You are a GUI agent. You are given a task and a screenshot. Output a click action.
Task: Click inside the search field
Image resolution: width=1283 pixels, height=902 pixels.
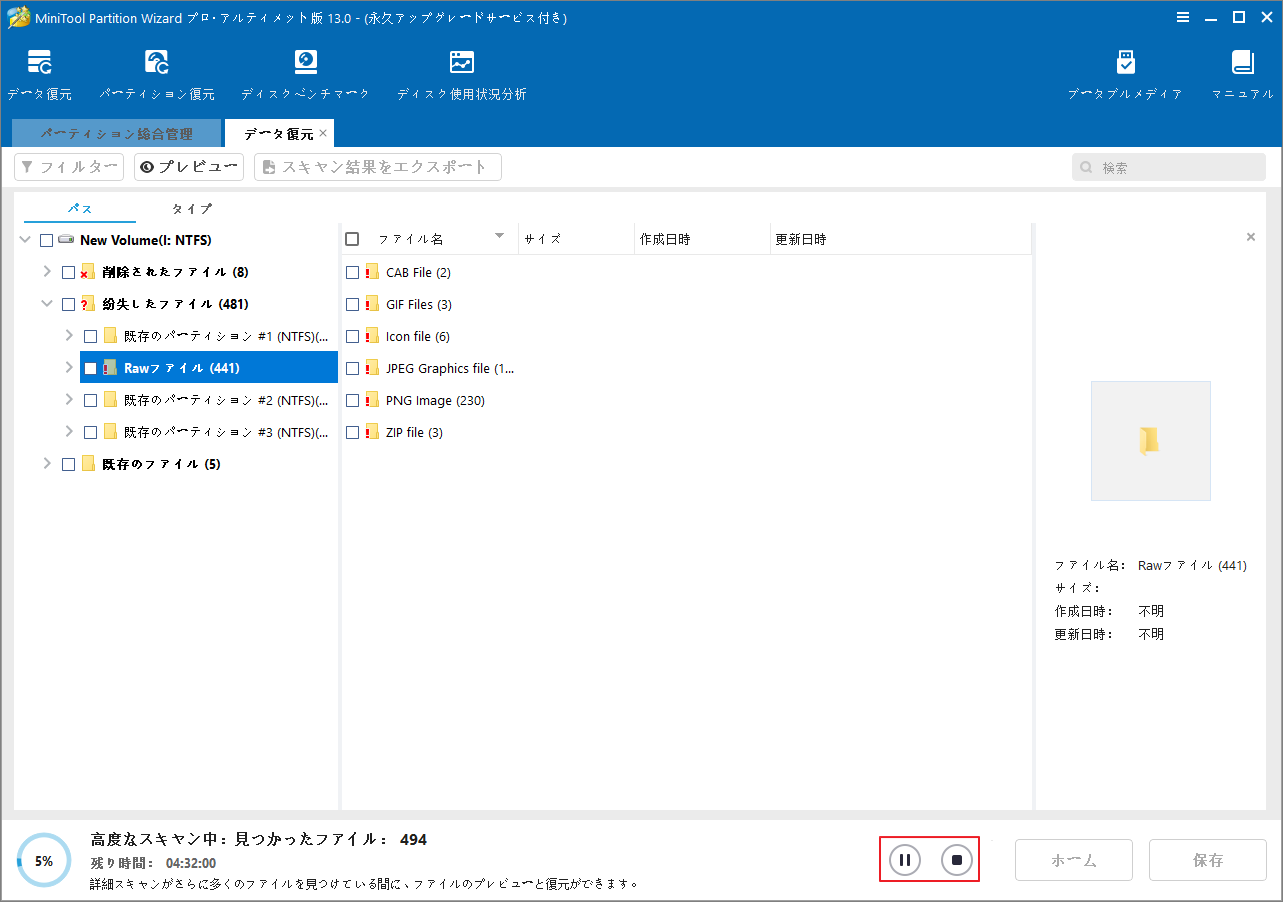pyautogui.click(x=1168, y=166)
